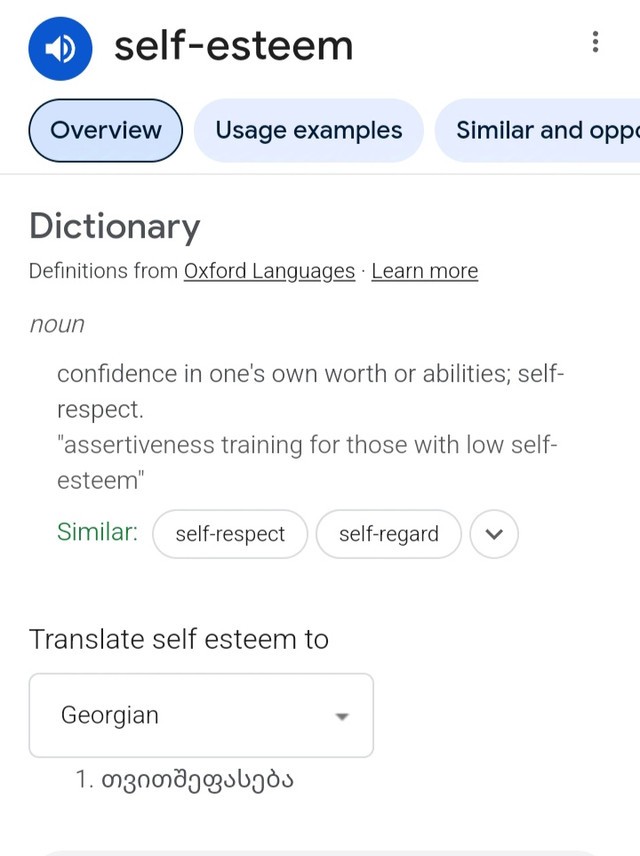Follow the Learn more link
This screenshot has height=856, width=640.
[424, 271]
